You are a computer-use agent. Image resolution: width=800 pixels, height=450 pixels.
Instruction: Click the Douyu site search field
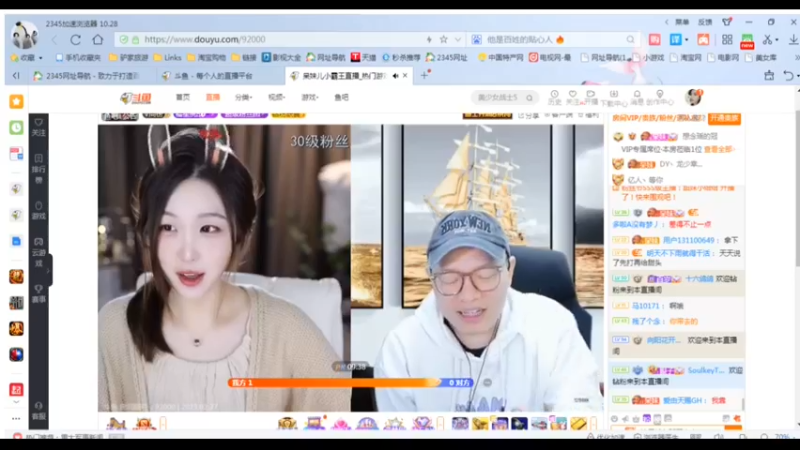[x=504, y=97]
